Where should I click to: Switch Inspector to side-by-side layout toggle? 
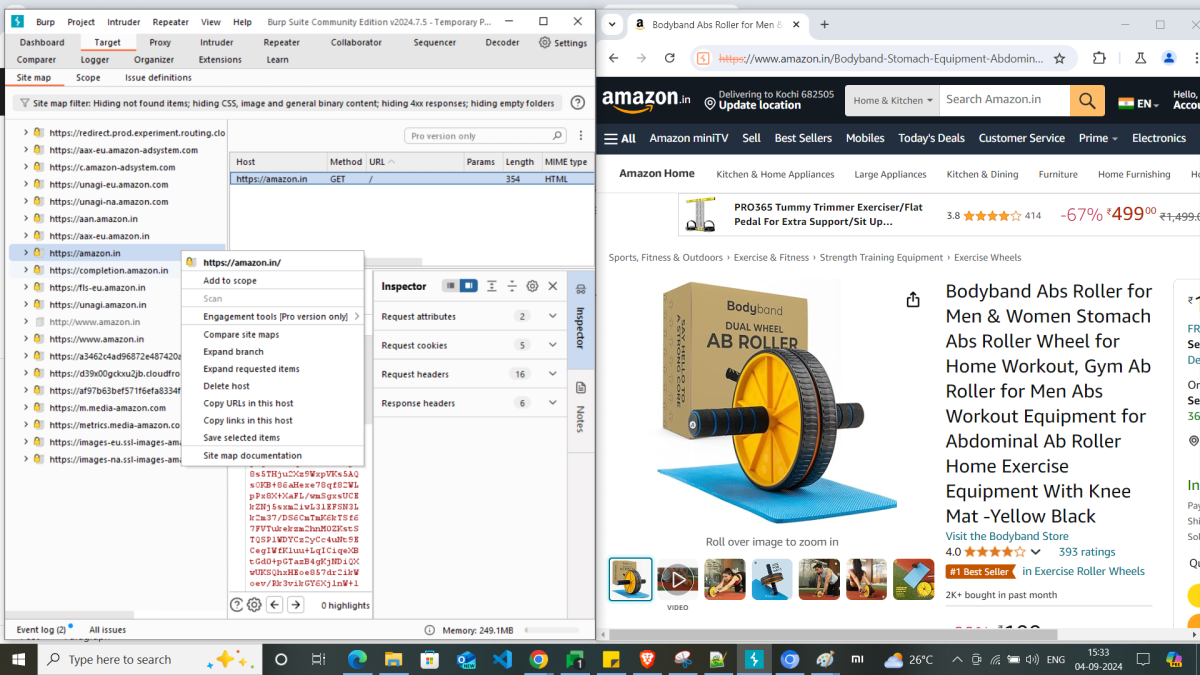(468, 286)
